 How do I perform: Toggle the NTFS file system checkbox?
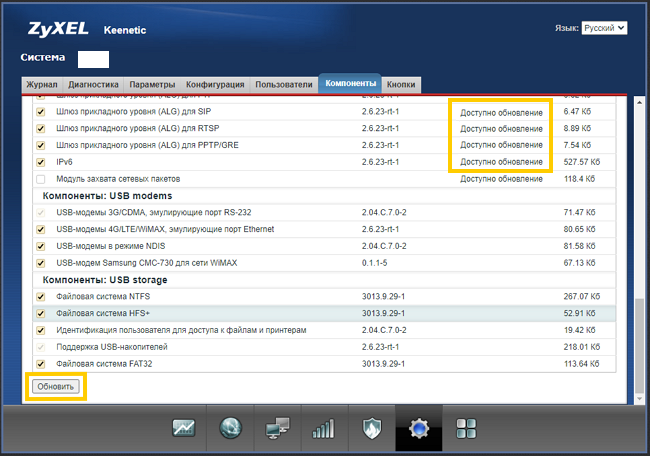(41, 296)
